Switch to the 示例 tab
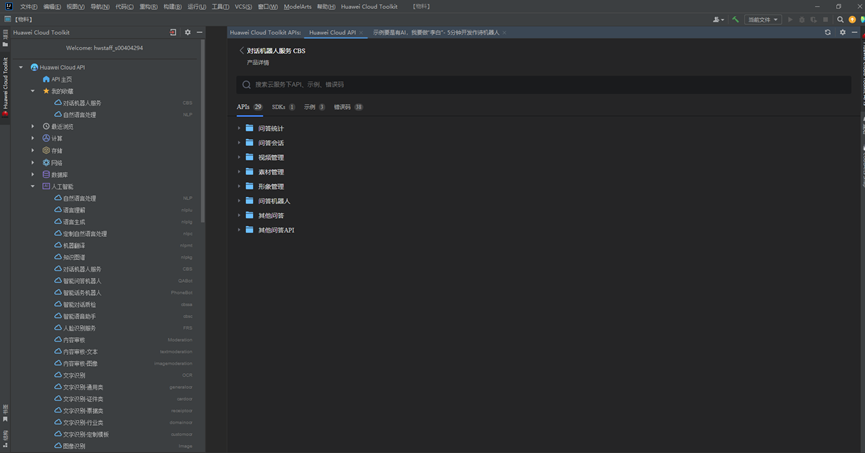Screen dimensions: 865x453 click(x=314, y=107)
